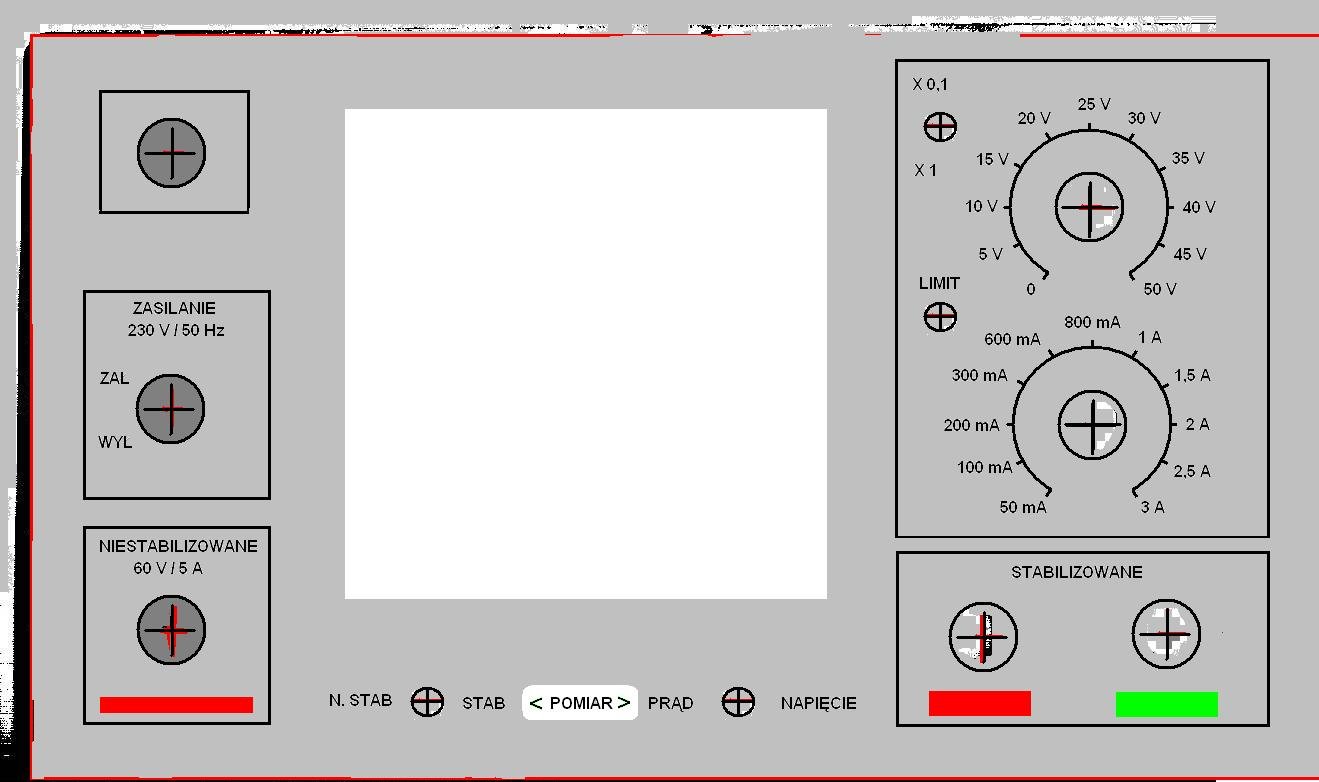
Task: Click the green bar under STABILIZOWANE
Action: coord(1166,704)
